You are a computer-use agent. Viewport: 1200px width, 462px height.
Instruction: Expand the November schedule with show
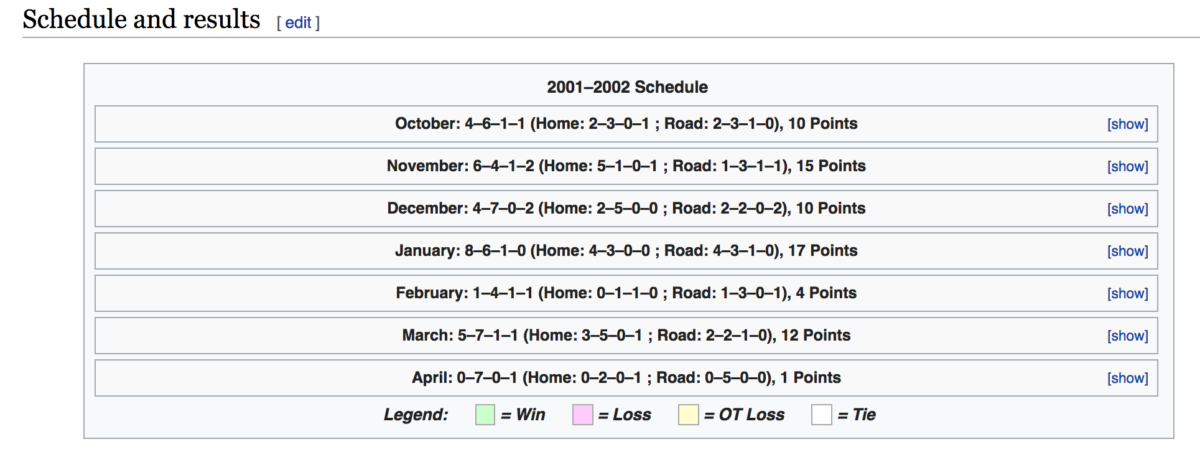click(x=1127, y=167)
